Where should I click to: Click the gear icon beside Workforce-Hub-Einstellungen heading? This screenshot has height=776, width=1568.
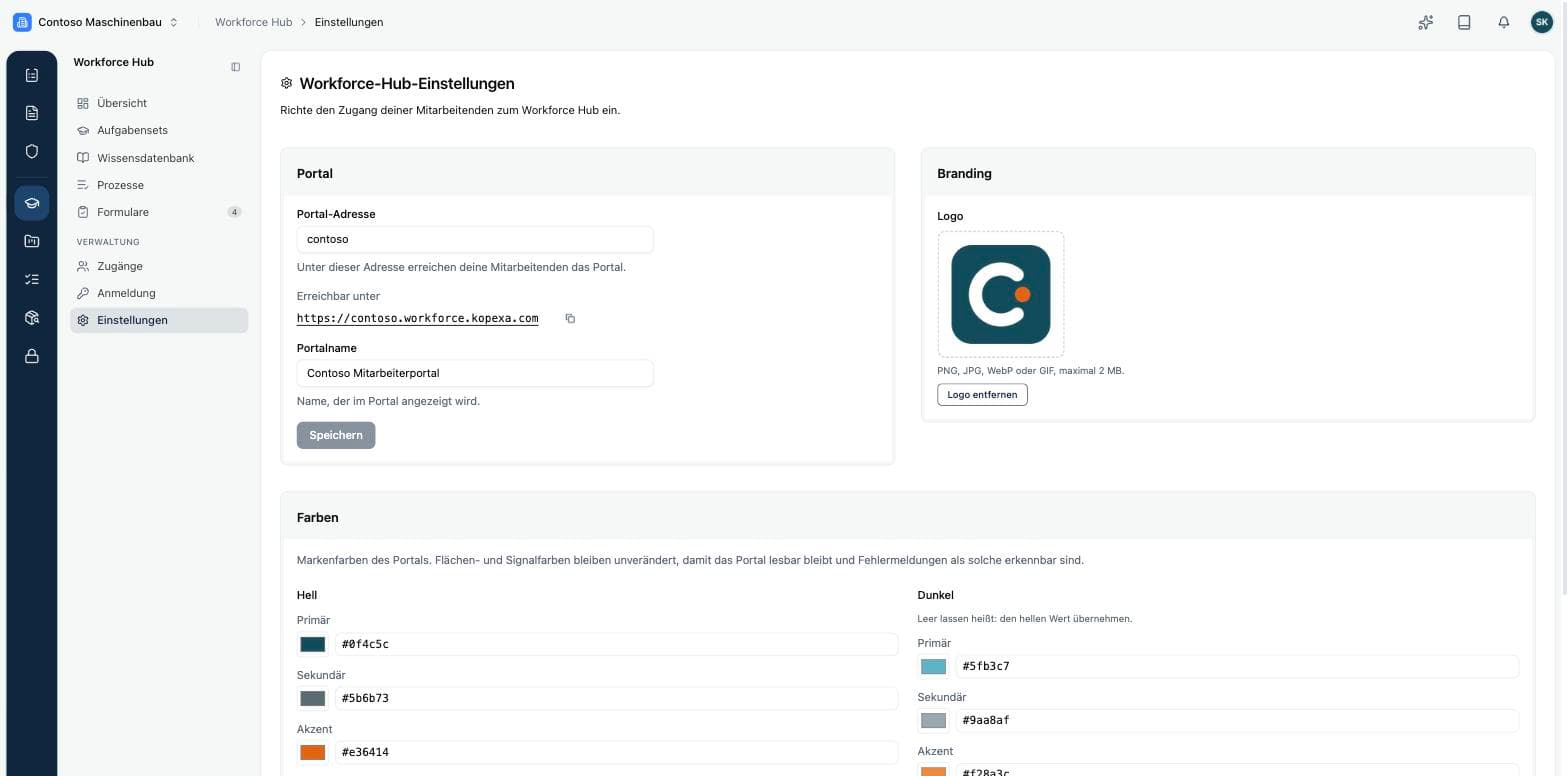[x=287, y=84]
